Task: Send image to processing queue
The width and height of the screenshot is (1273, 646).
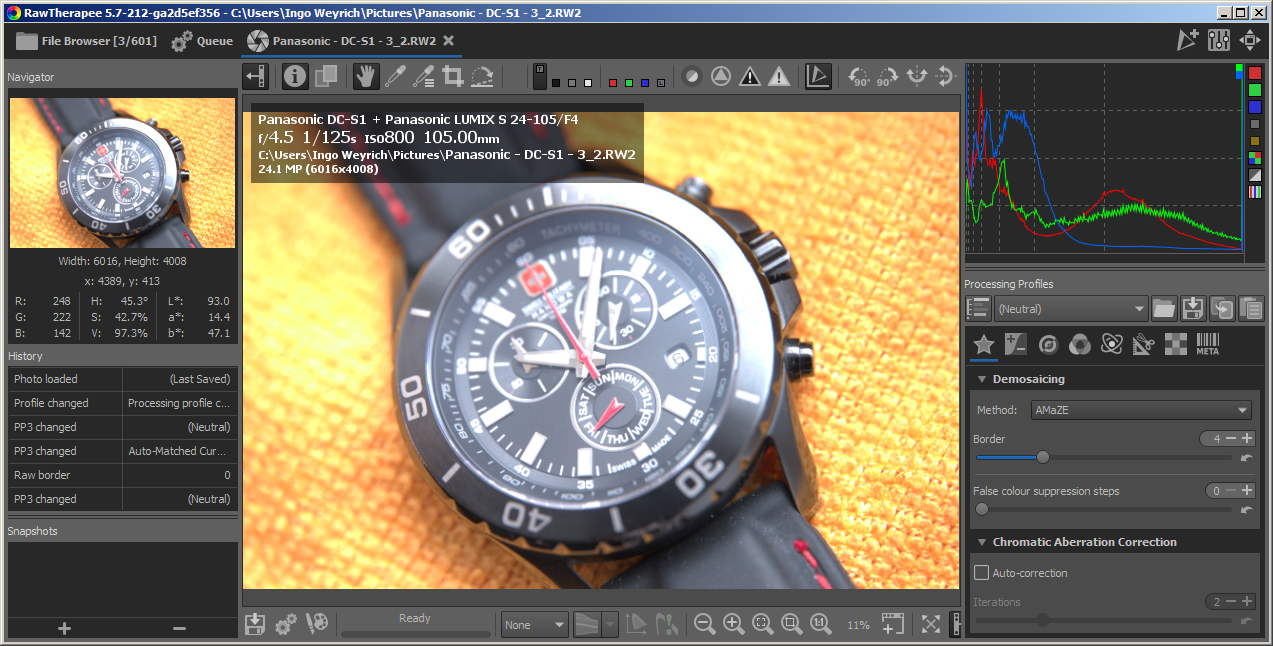Action: click(286, 624)
